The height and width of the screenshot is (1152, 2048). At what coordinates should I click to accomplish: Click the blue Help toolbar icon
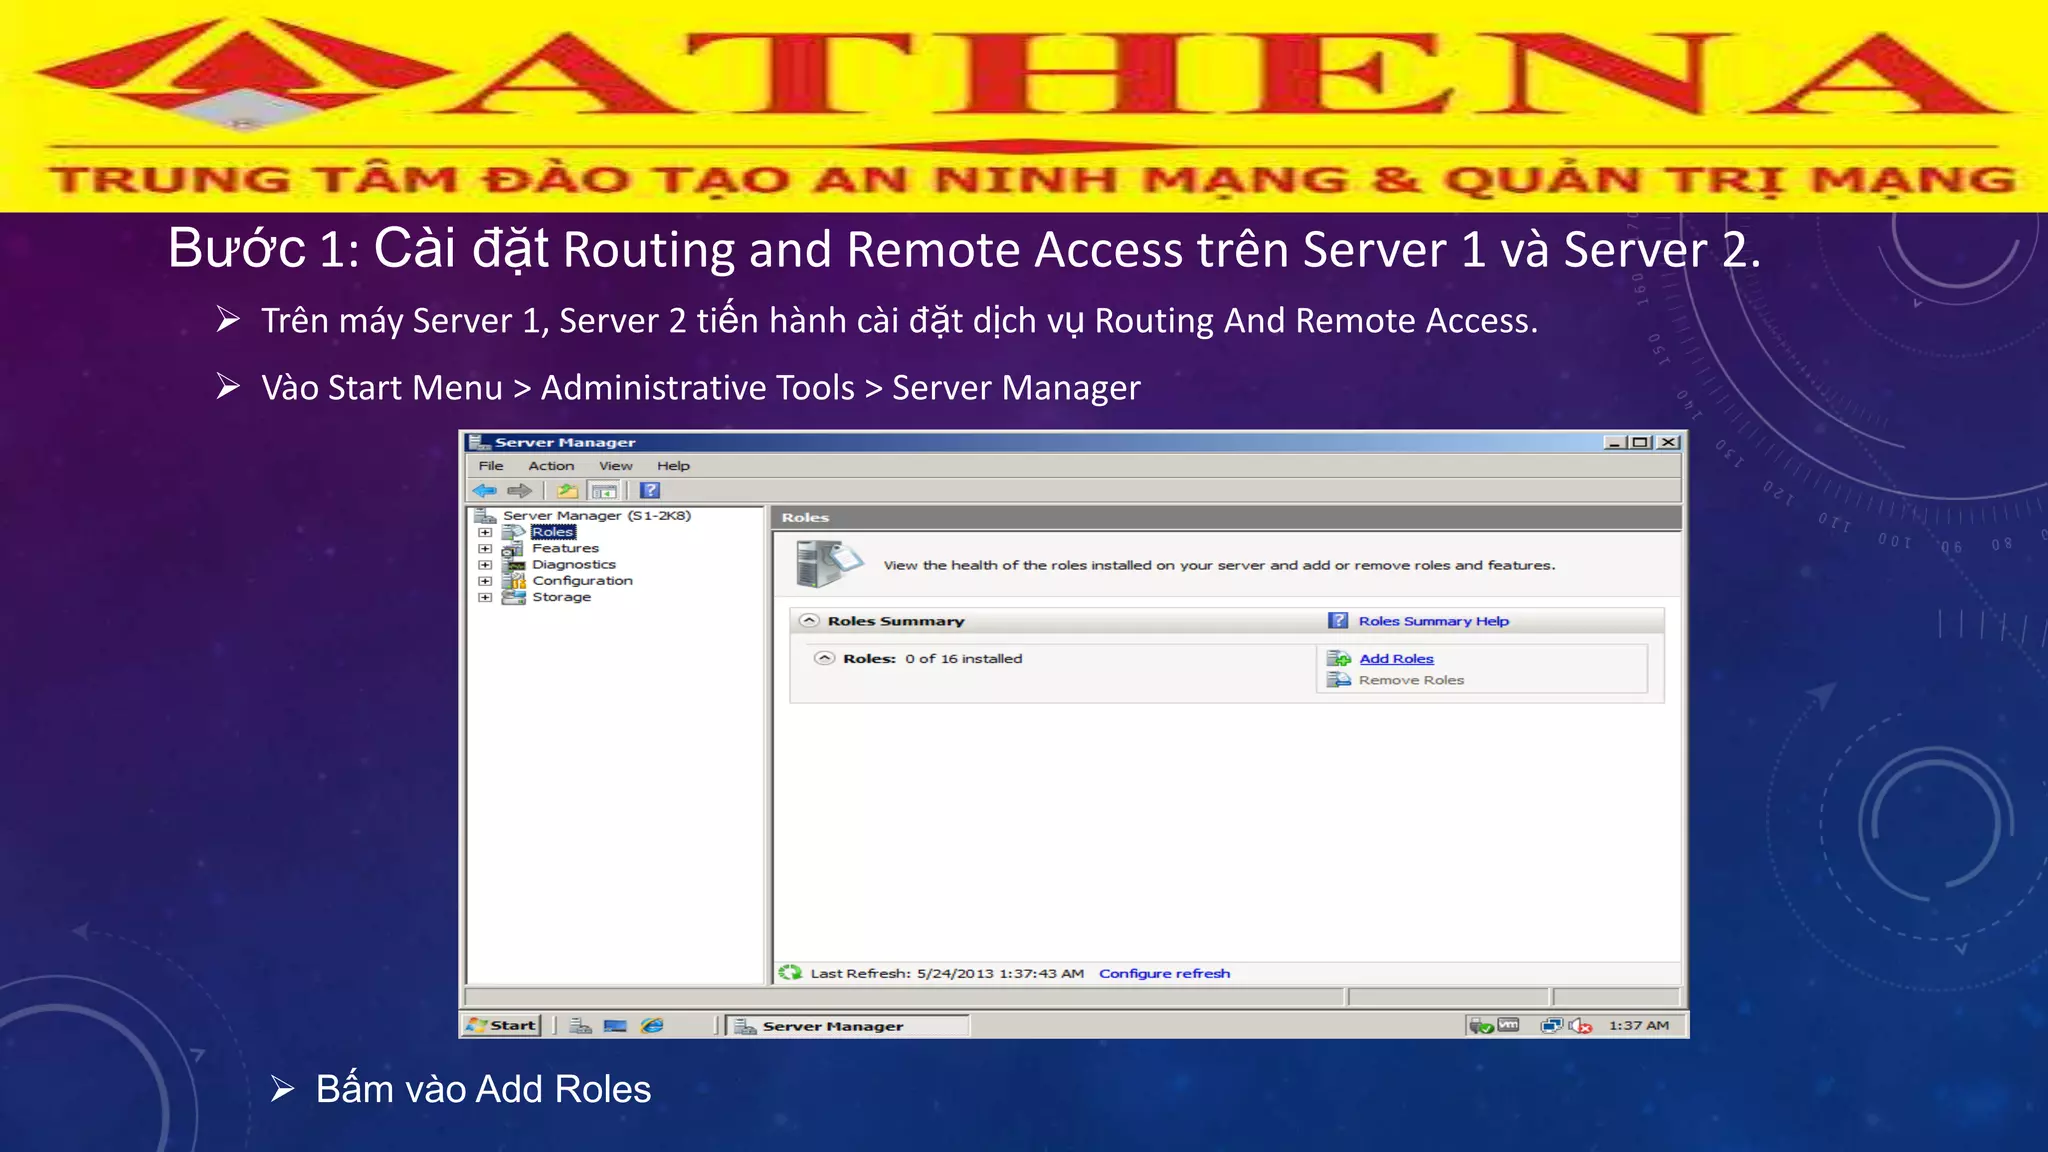click(650, 490)
